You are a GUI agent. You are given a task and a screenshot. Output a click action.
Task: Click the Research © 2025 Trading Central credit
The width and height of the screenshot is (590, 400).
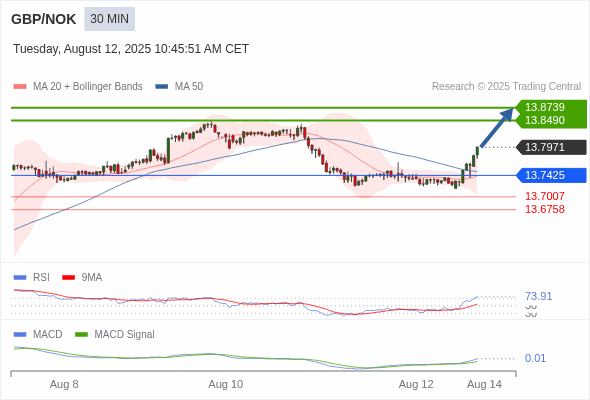click(x=506, y=87)
